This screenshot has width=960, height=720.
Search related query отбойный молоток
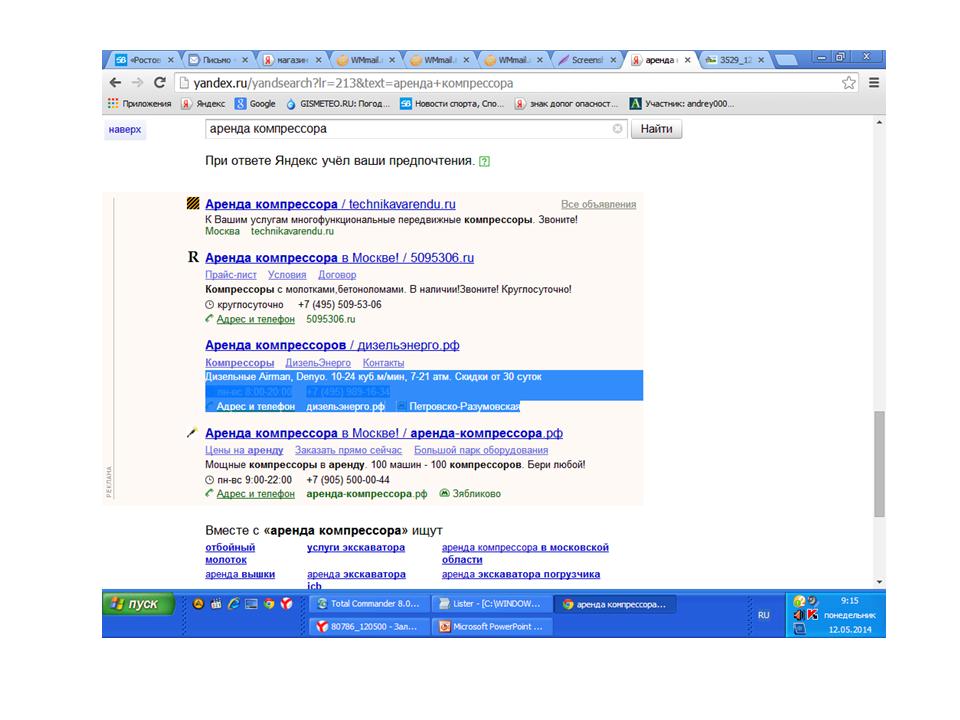point(230,553)
